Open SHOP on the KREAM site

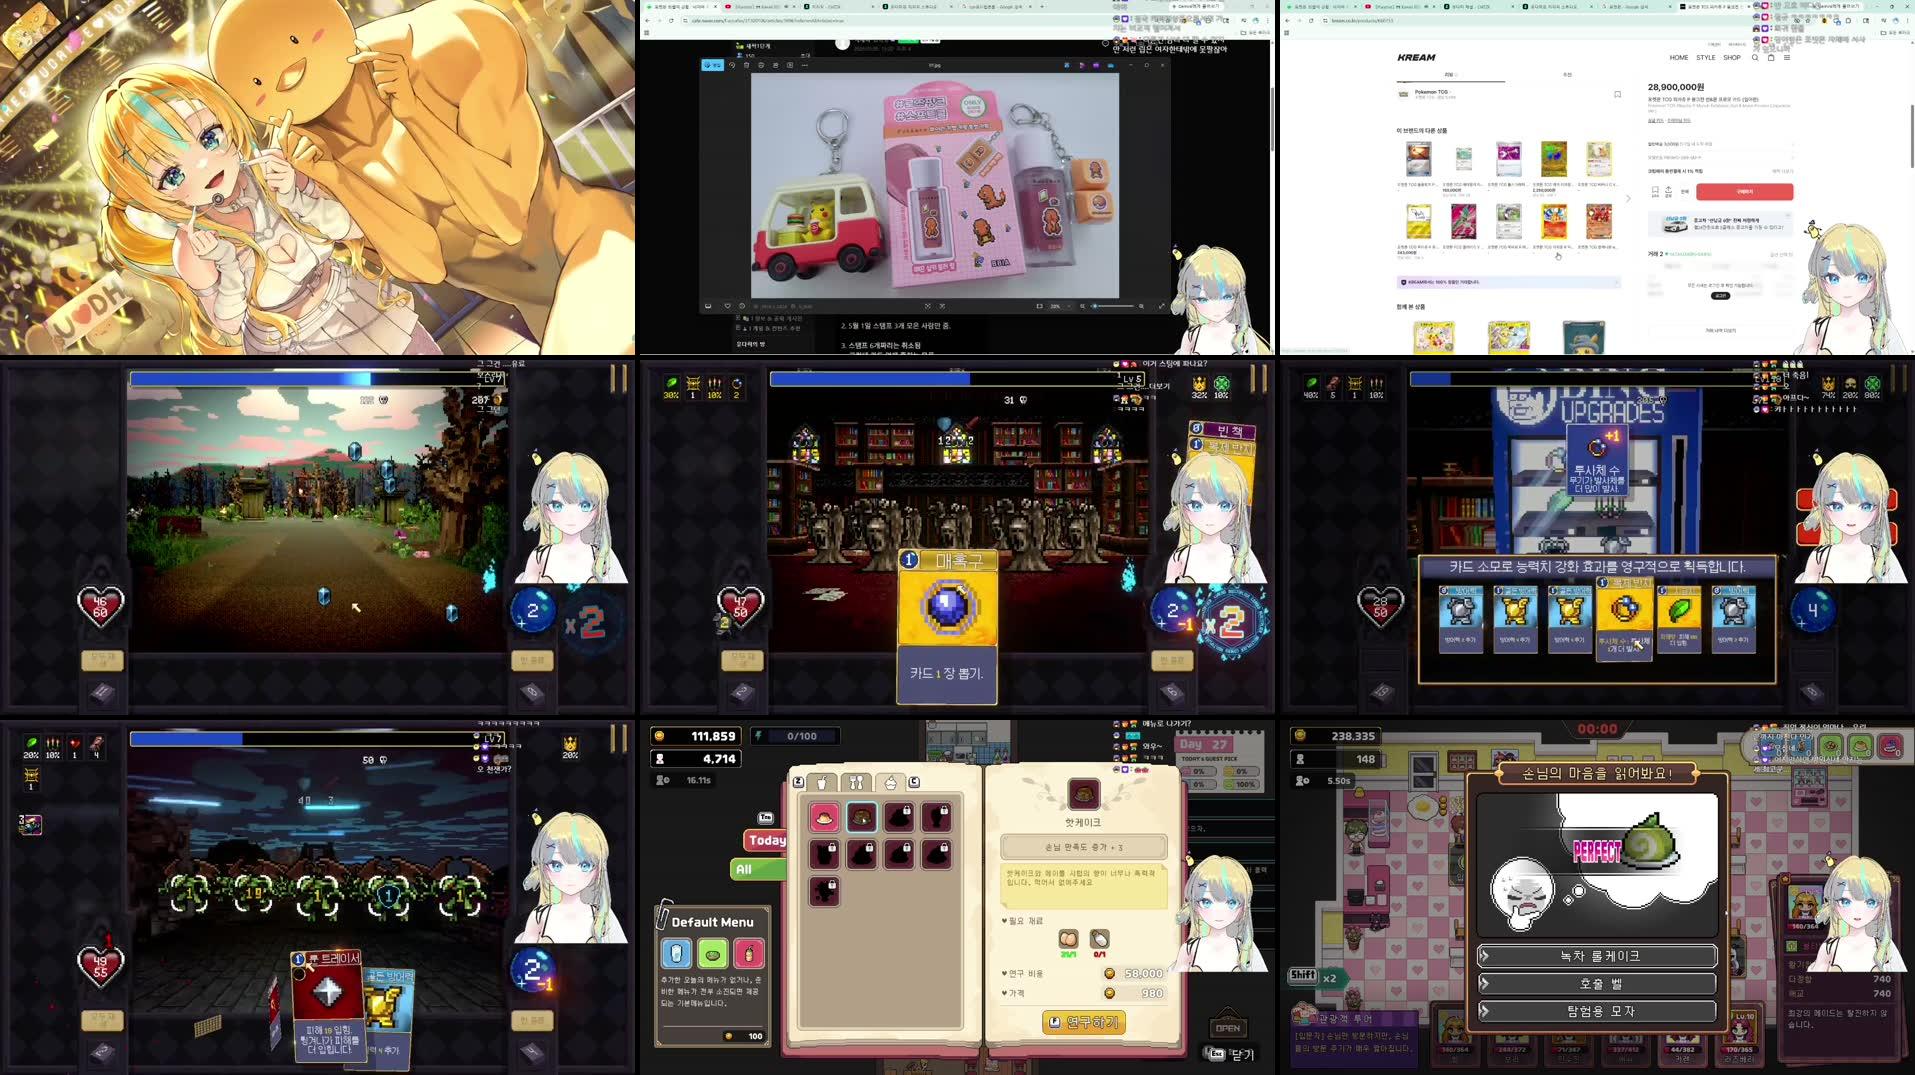point(1732,58)
